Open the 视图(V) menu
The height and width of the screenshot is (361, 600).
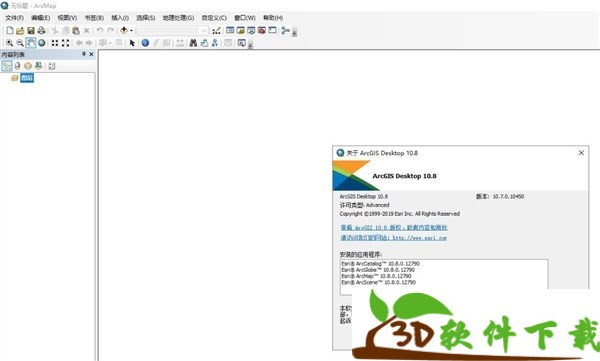click(67, 18)
